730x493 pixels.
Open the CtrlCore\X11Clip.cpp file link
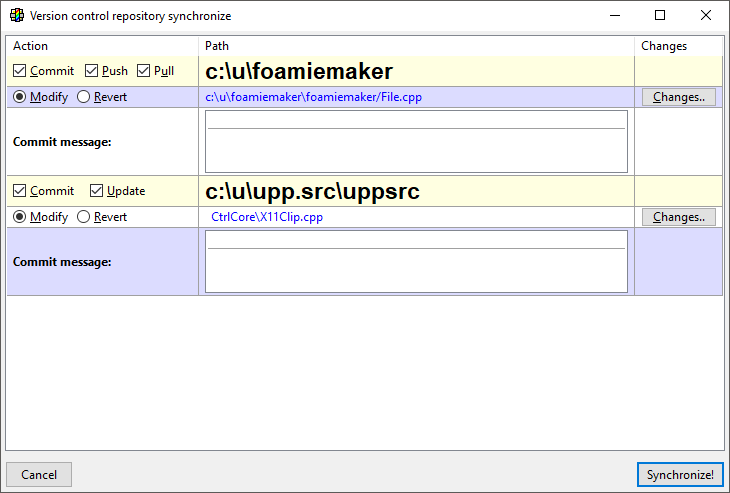[267, 217]
